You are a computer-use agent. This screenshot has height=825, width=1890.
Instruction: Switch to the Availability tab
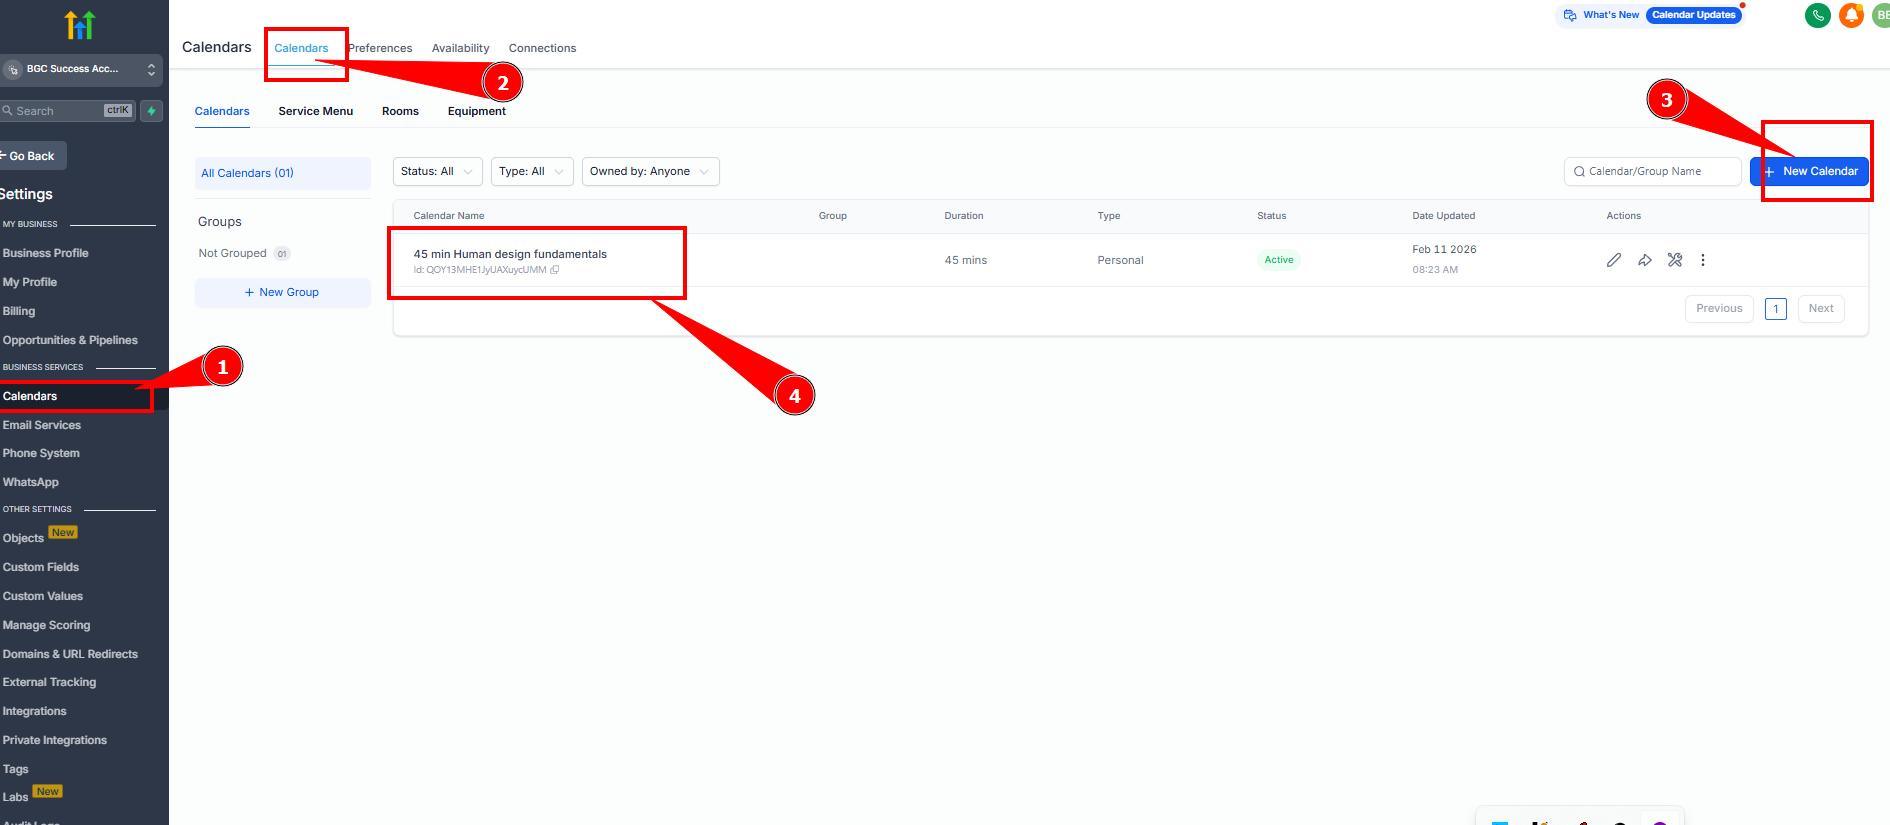(460, 48)
